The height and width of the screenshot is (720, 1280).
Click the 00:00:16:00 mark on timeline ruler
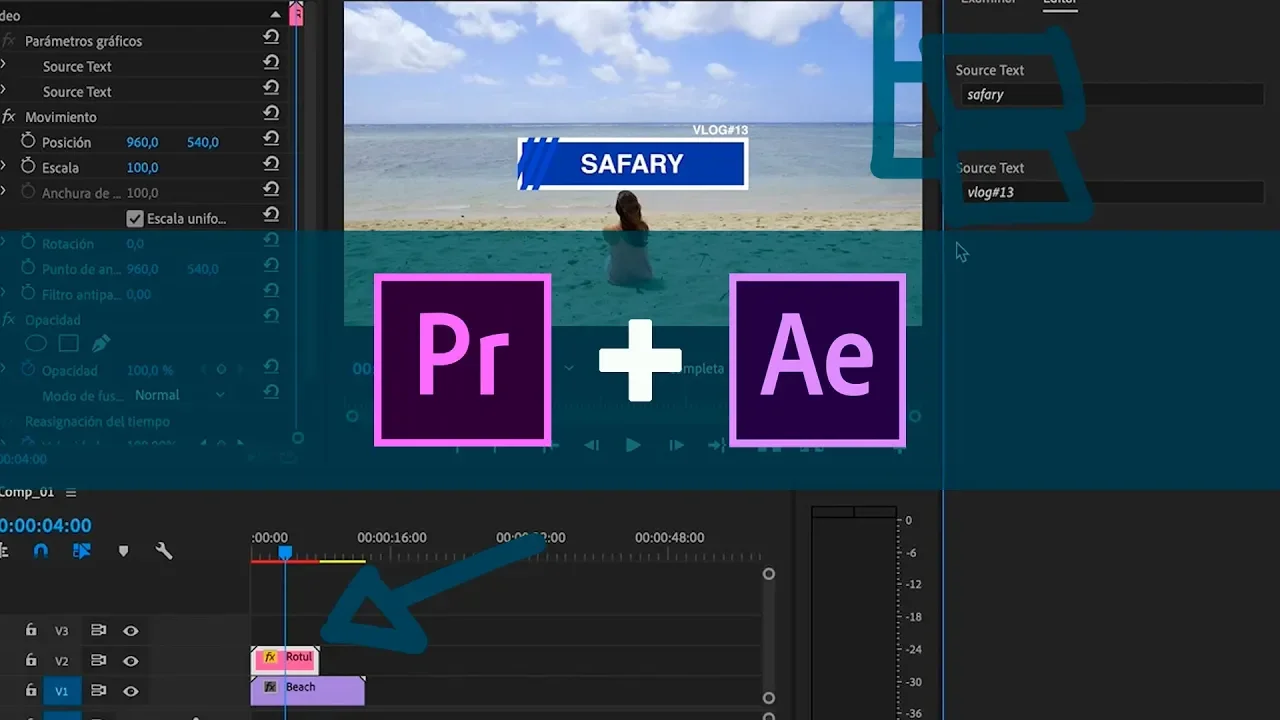[392, 537]
